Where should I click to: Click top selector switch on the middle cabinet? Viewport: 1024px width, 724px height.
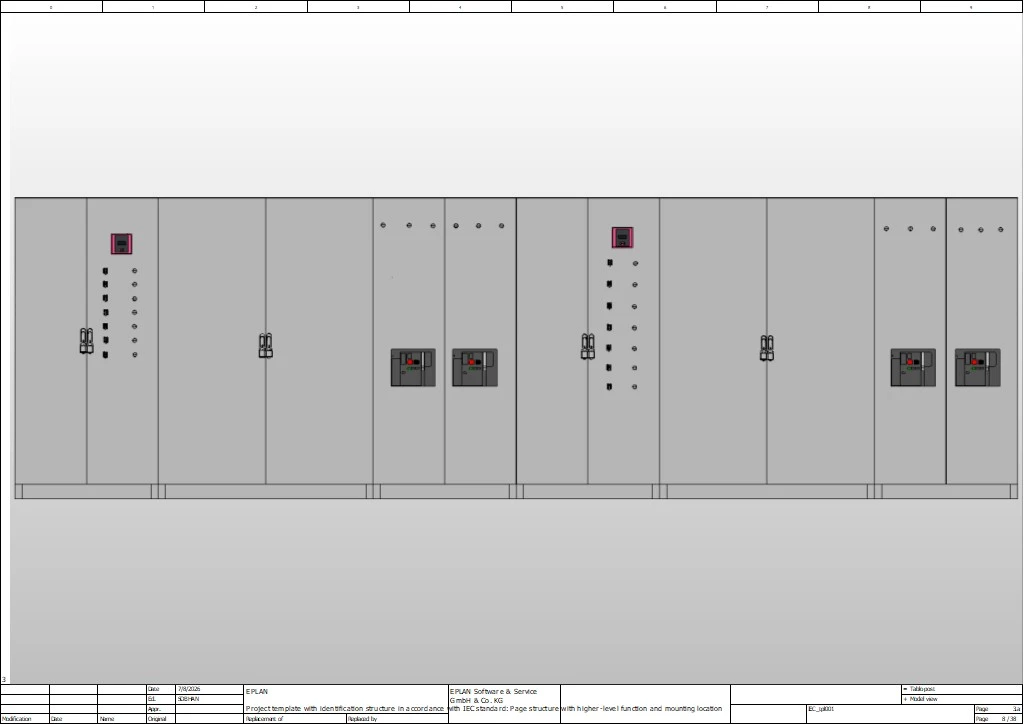(x=609, y=263)
